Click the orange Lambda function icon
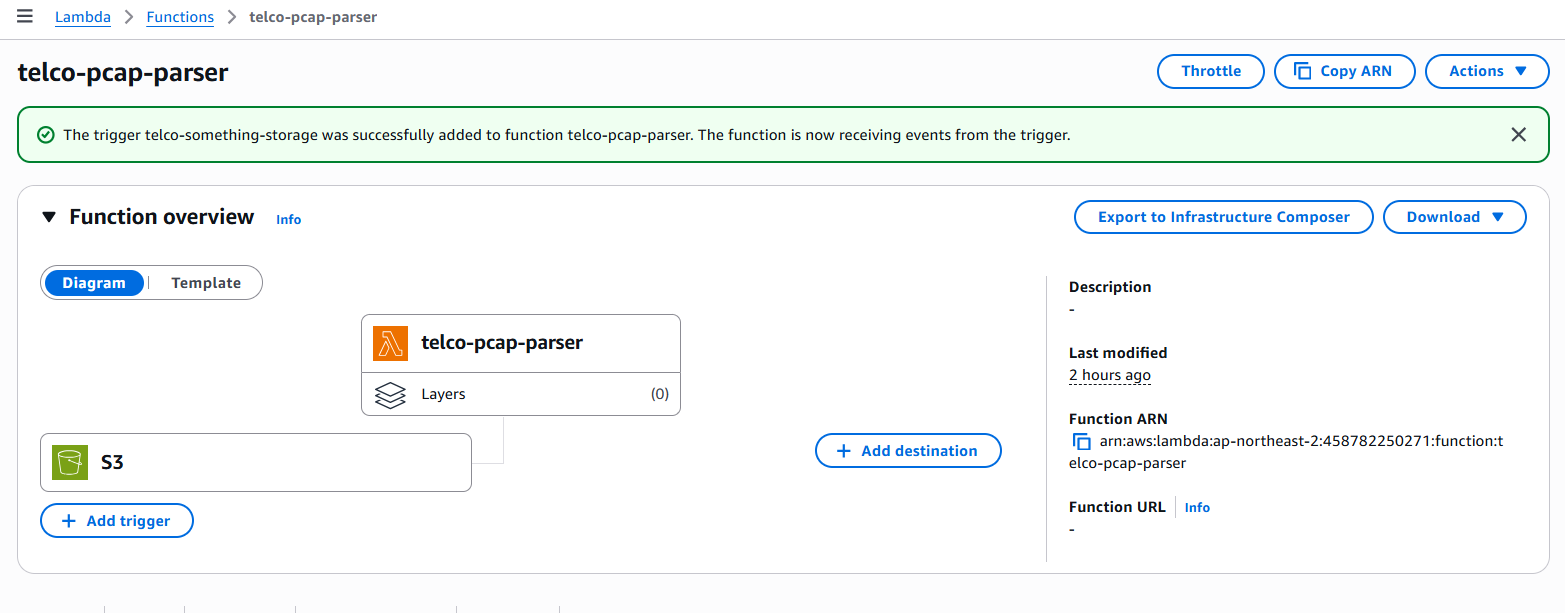 pyautogui.click(x=391, y=343)
